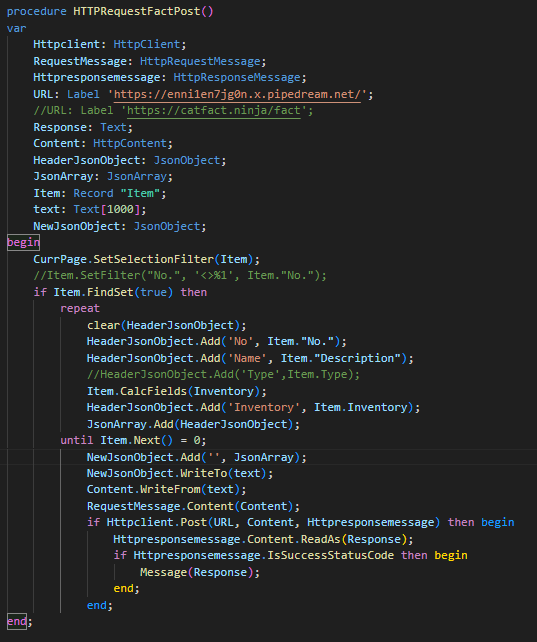Click the until Item.Next() line

pos(133,441)
